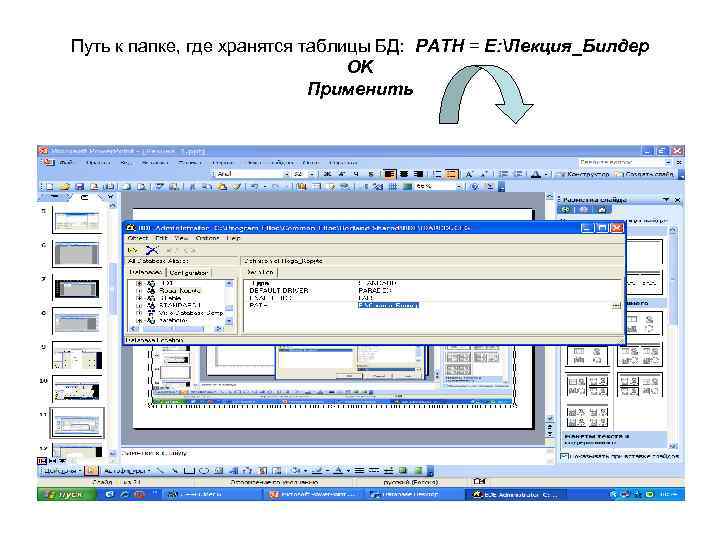Click the Open database toolbar icon in BDE
The image size is (720, 540).
[133, 250]
